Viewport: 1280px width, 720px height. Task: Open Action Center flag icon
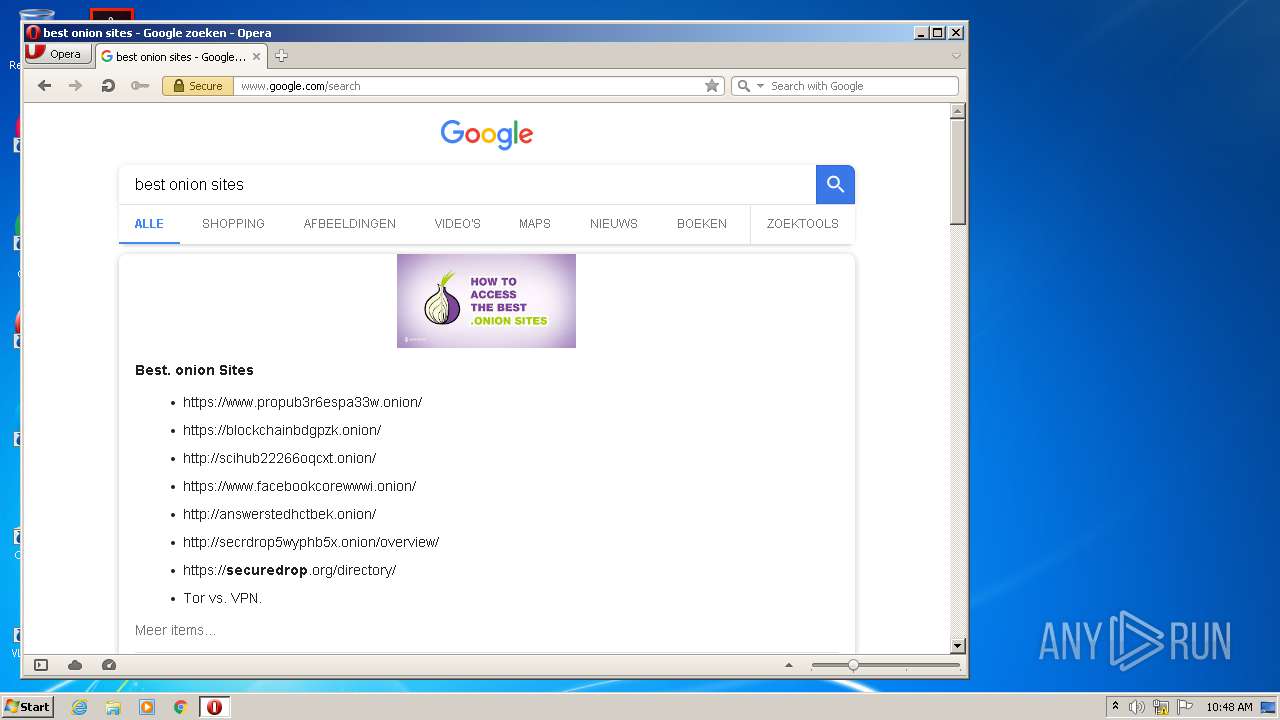click(1185, 707)
